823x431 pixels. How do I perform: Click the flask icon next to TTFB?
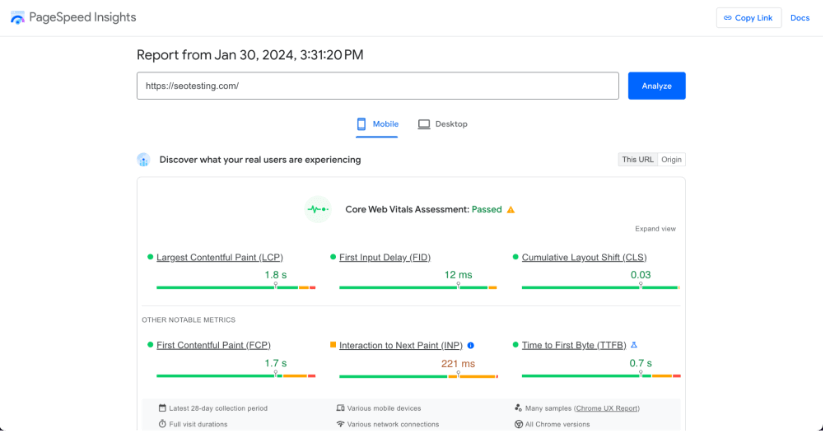coord(633,345)
